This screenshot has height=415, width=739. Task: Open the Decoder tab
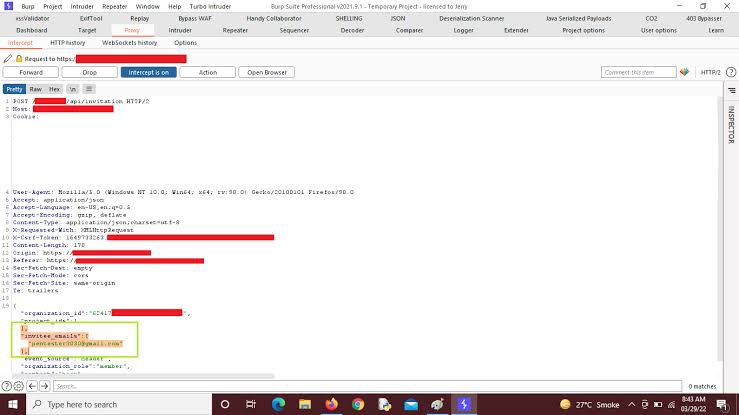352,30
